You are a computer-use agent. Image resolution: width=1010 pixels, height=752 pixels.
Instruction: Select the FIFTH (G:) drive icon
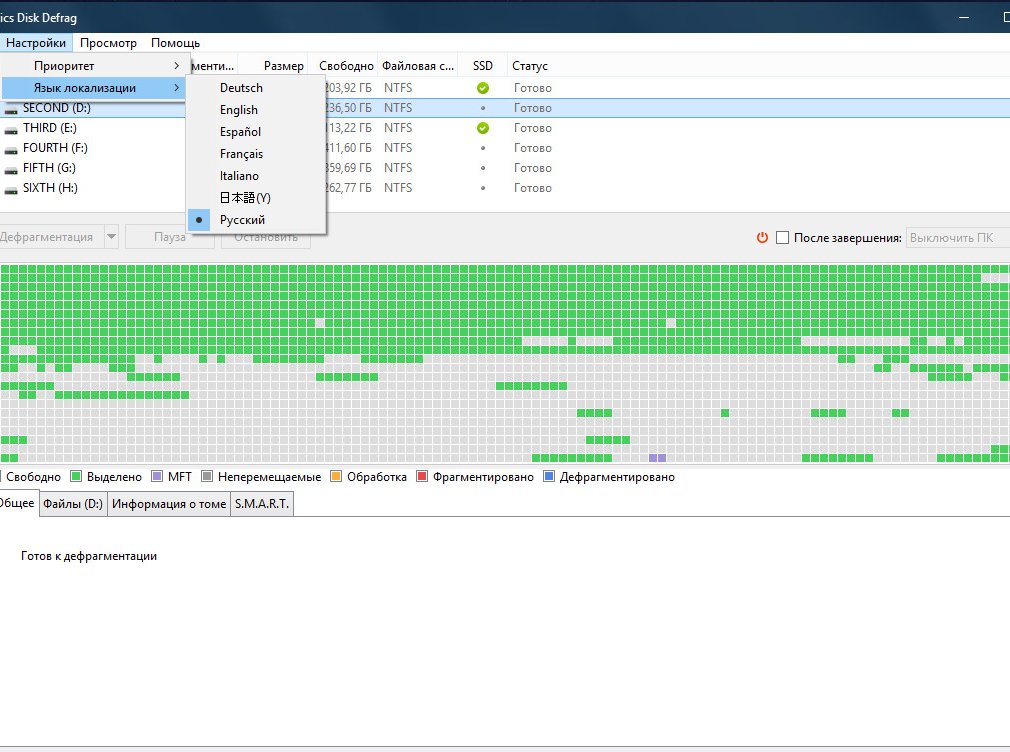11,169
